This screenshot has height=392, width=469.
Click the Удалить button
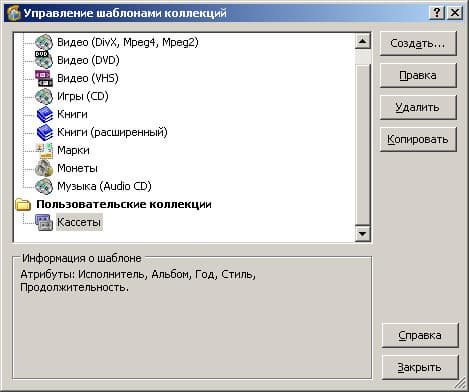[x=418, y=107]
